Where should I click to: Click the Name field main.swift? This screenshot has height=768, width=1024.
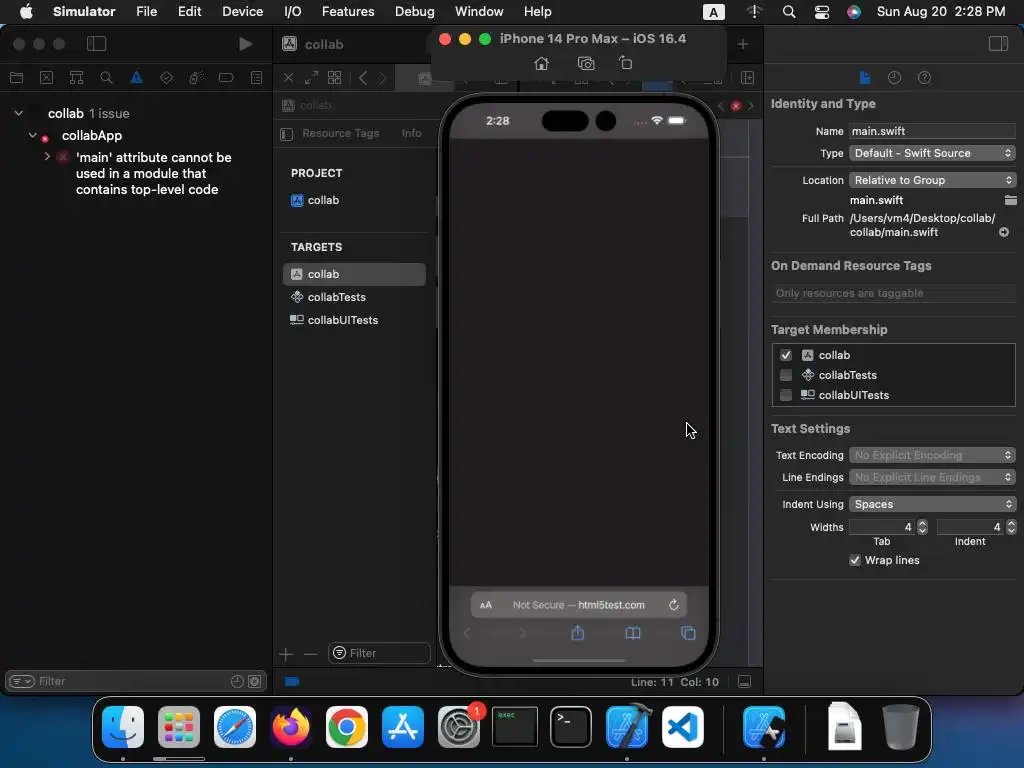pyautogui.click(x=932, y=131)
